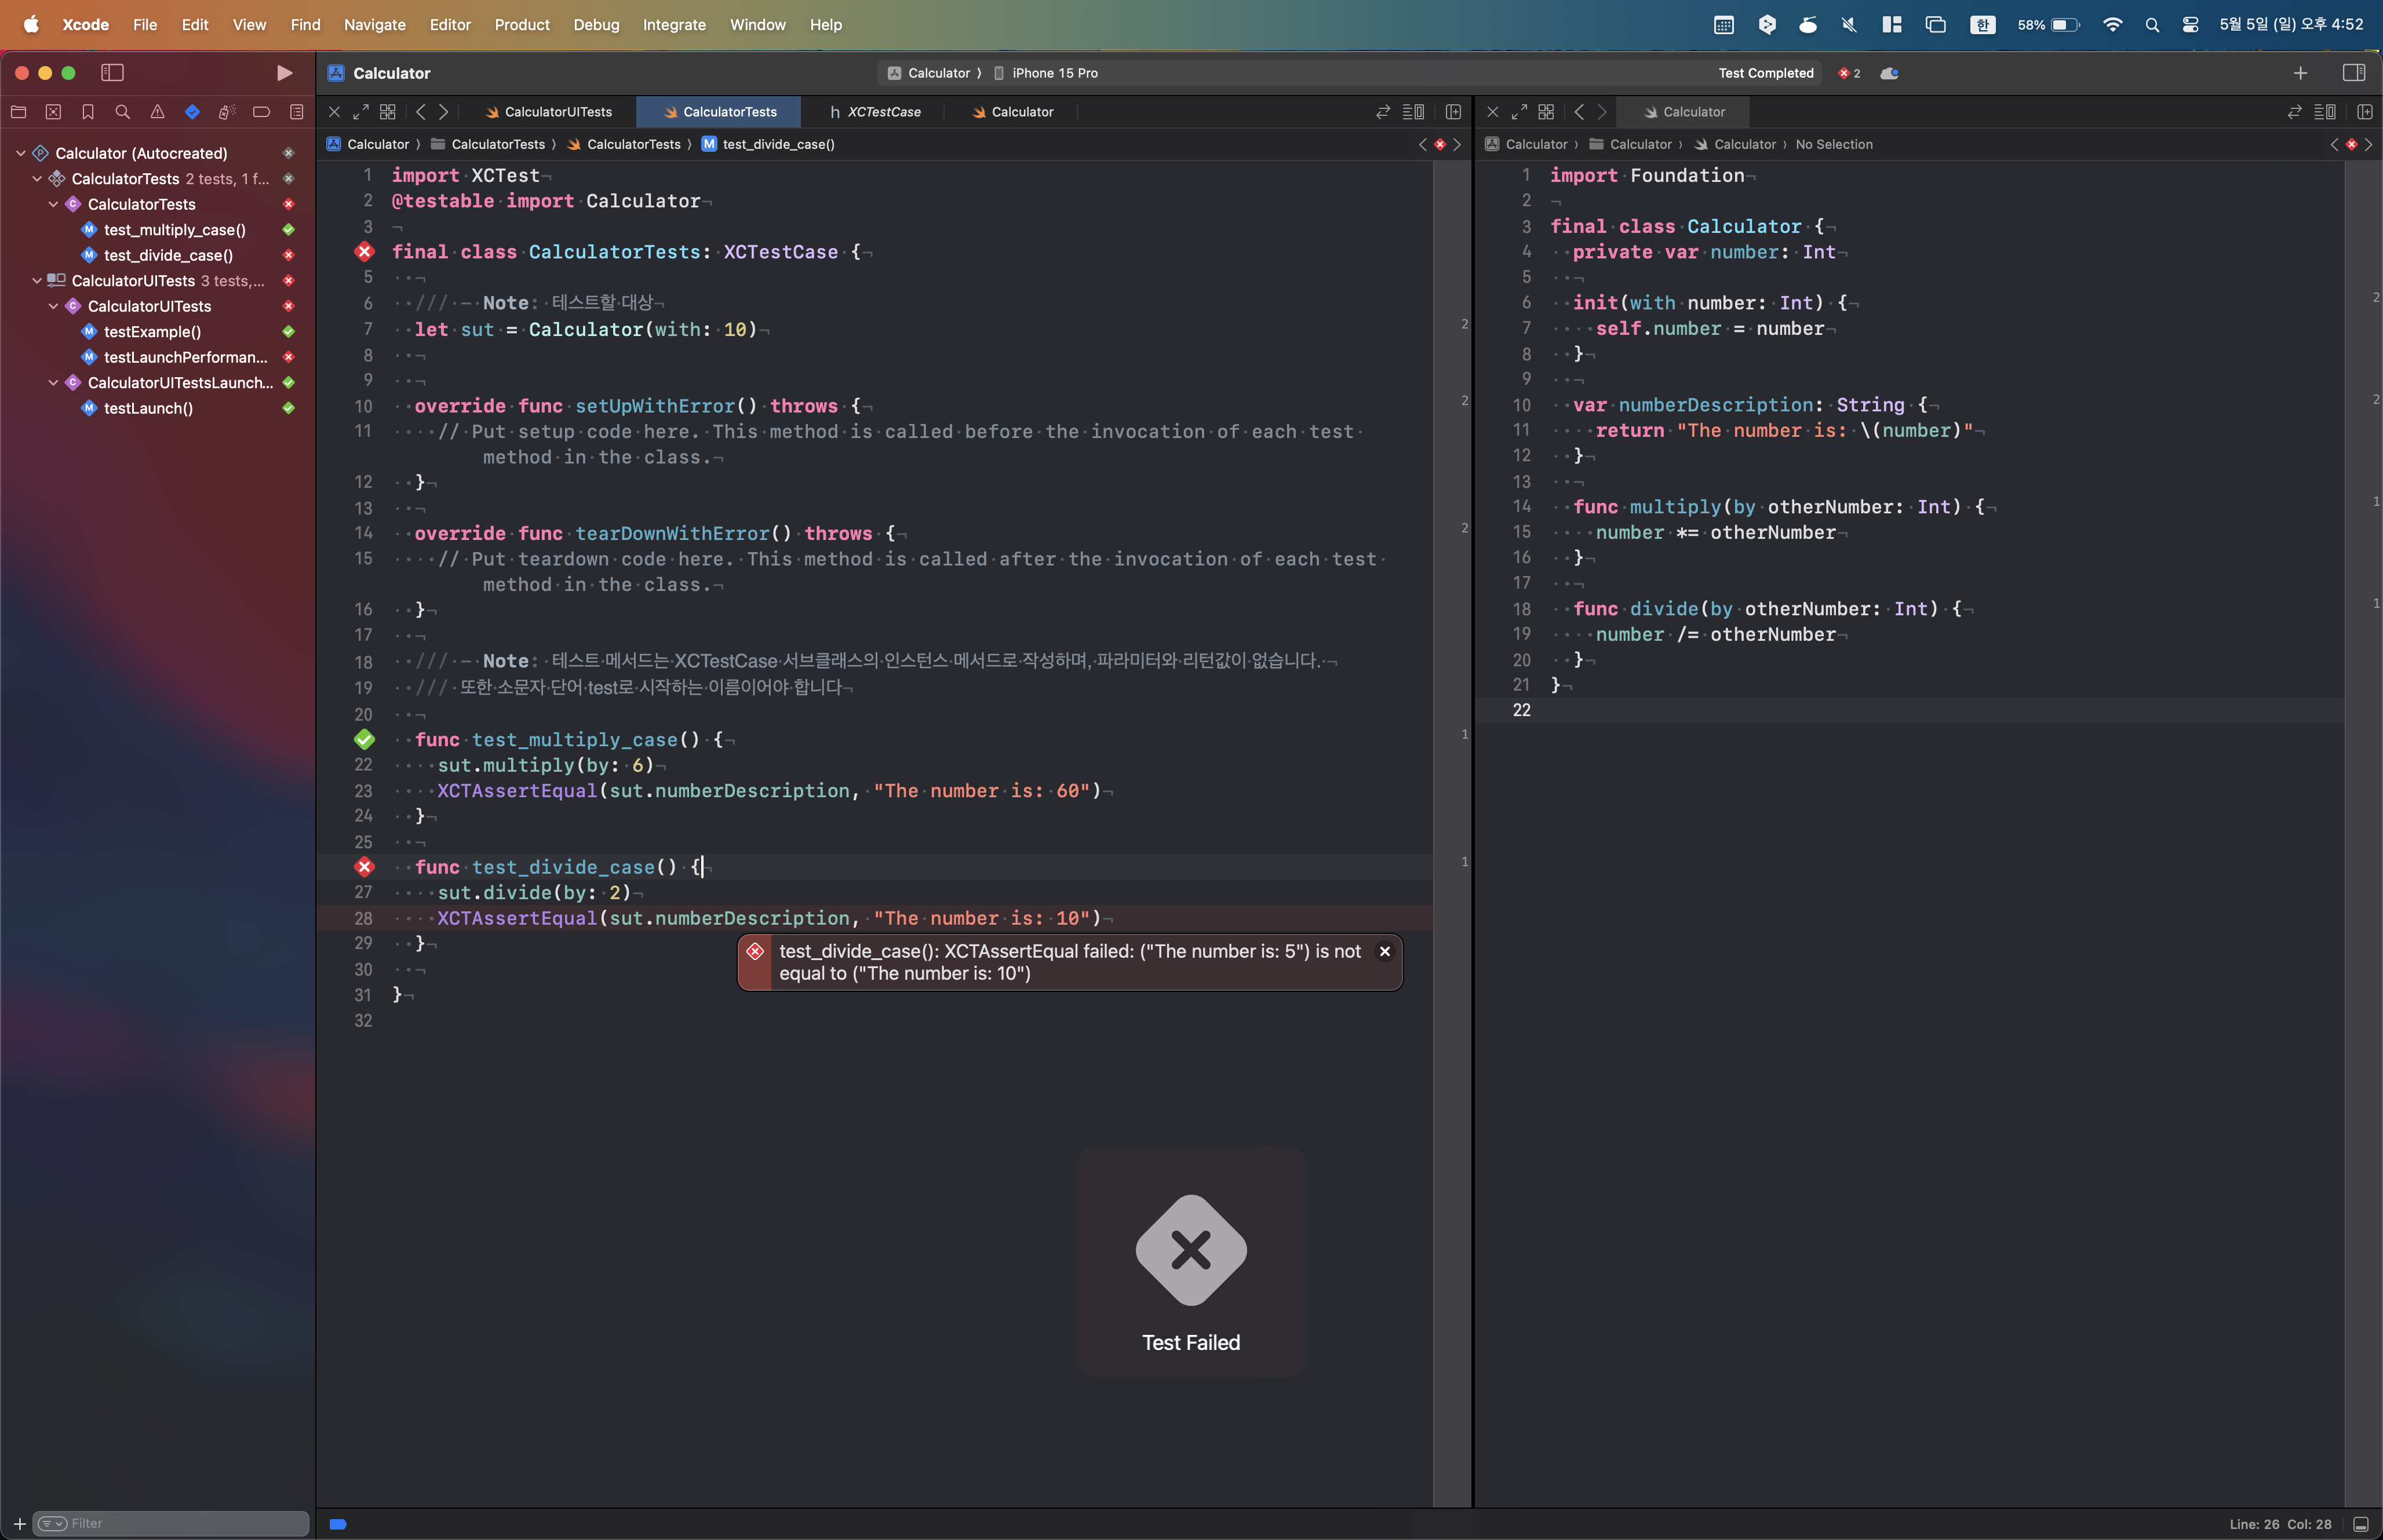Screen dimensions: 2383x1540
Task: Switch to the XCTestCase tab
Action: tap(883, 112)
